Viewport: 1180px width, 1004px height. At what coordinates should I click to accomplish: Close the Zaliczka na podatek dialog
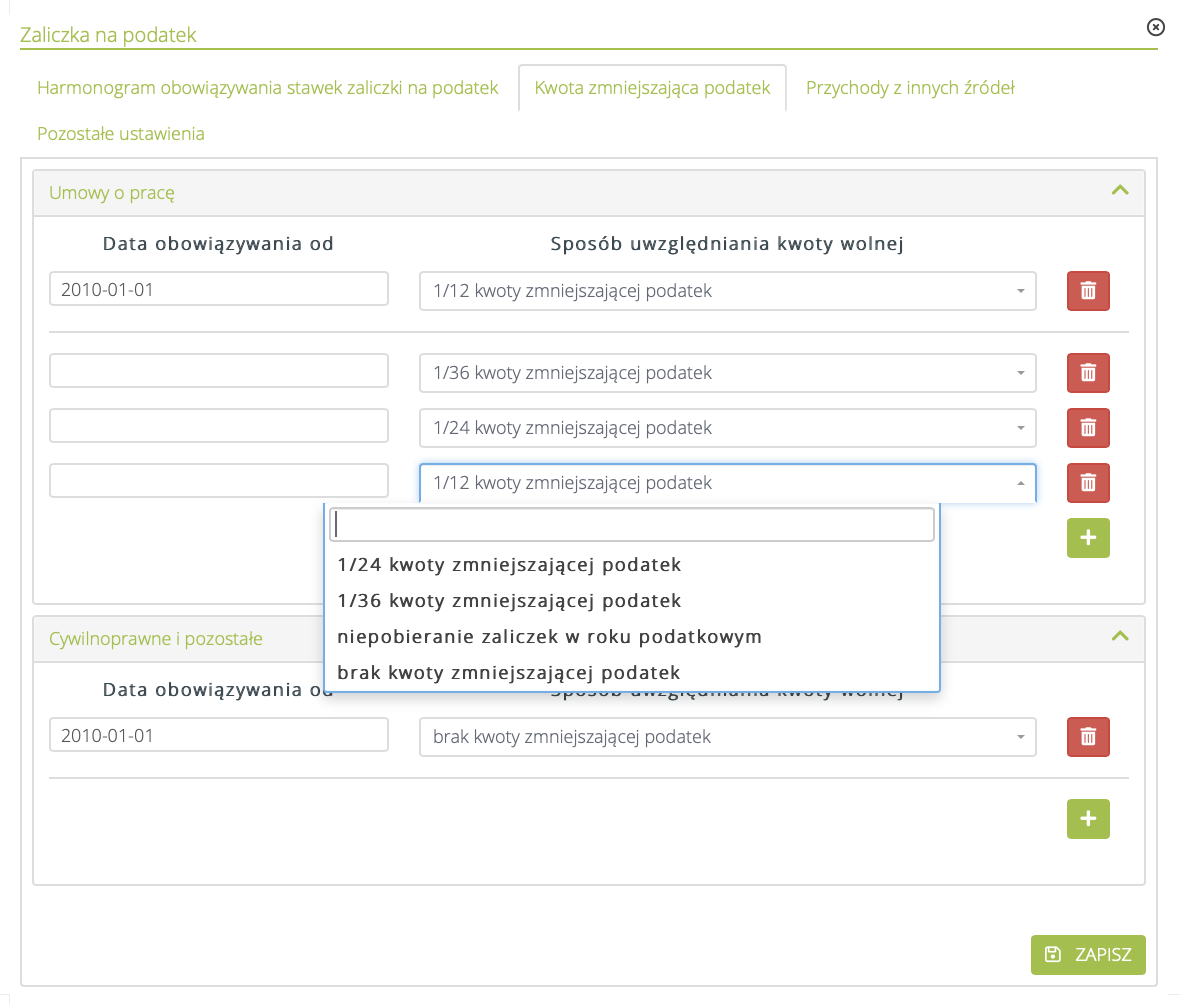pos(1155,27)
